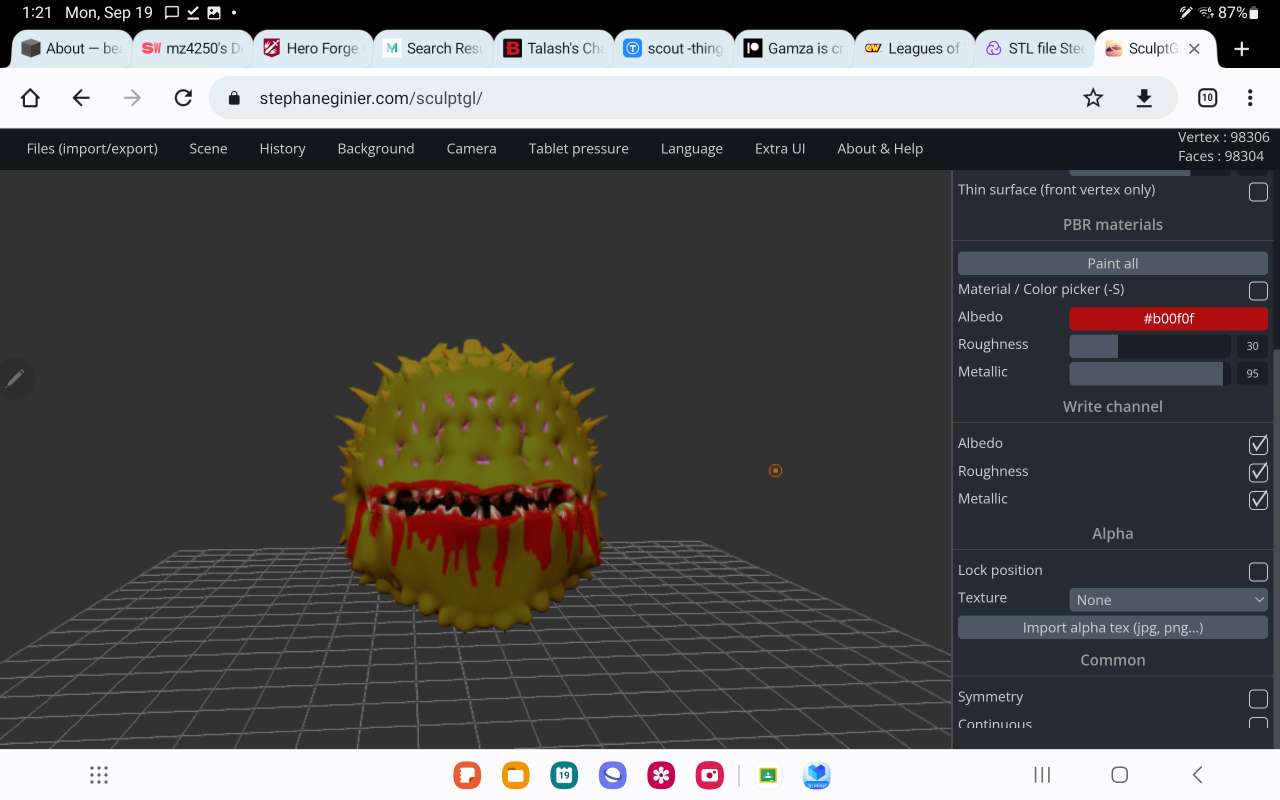This screenshot has height=800, width=1280.
Task: Tap the browser home icon
Action: click(30, 98)
